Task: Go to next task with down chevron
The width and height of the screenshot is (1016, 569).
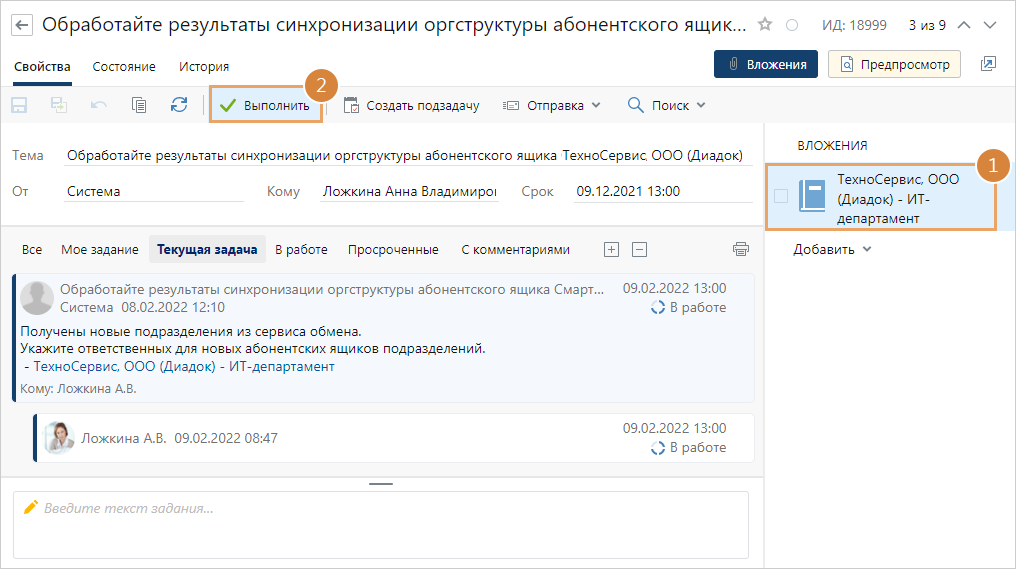Action: click(x=990, y=24)
